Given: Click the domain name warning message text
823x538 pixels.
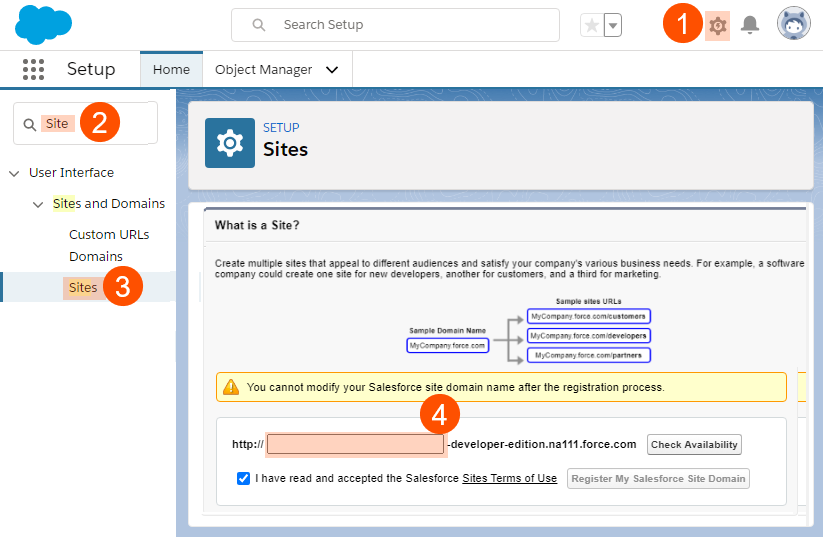Looking at the screenshot, I should [456, 387].
